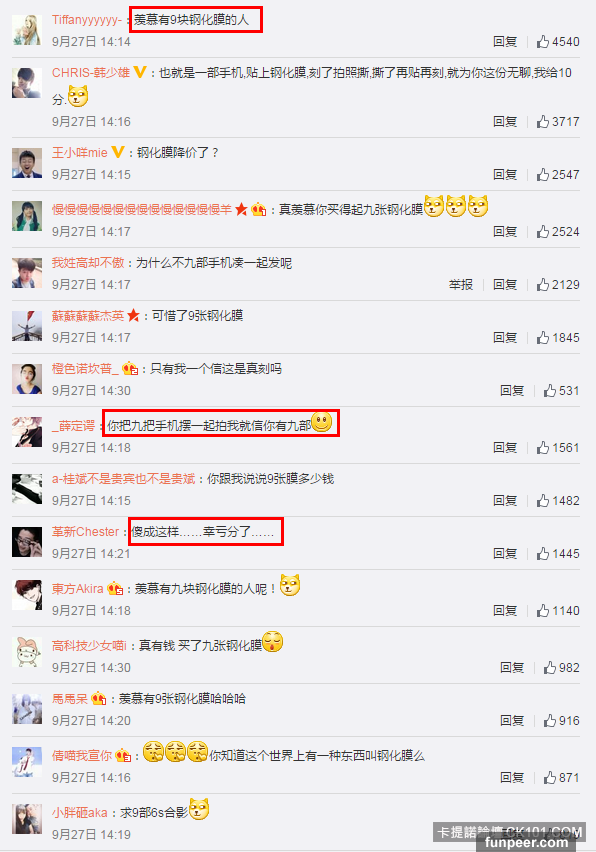Click thumbs-up on 橙色诺坎普_'s comment showing 531
The width and height of the screenshot is (596, 852).
click(550, 391)
